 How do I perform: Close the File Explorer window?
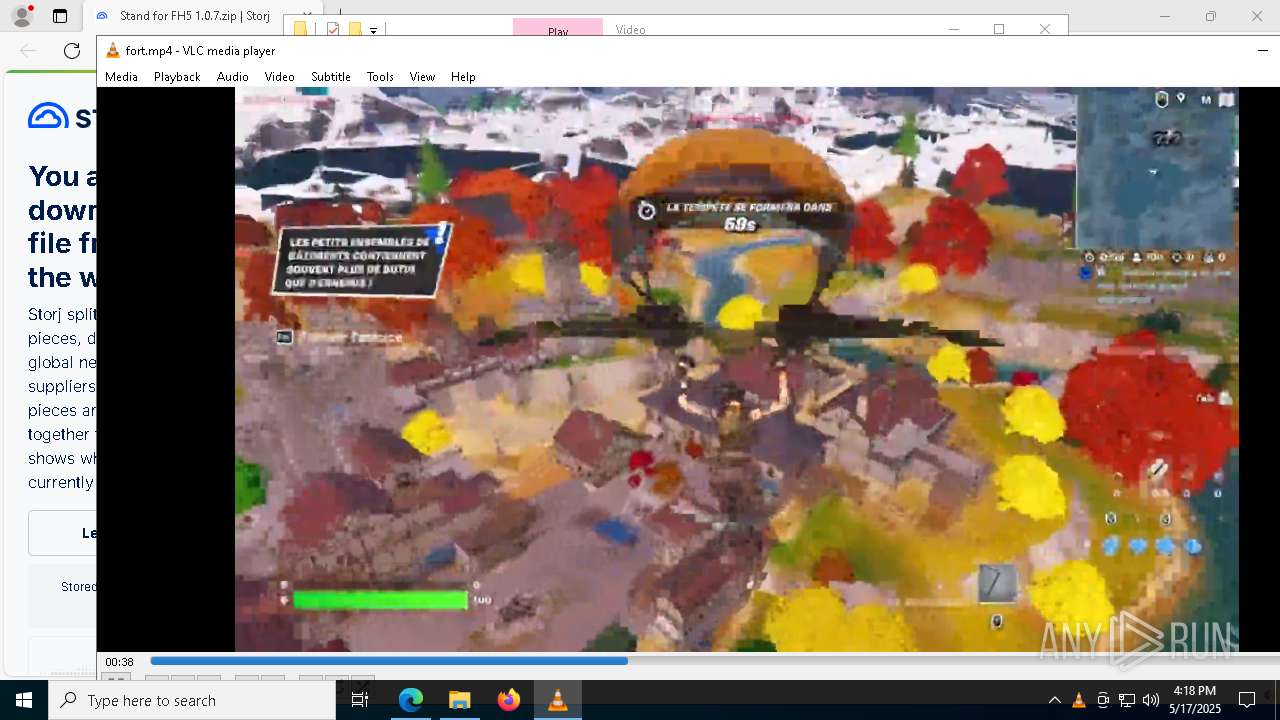1044,29
